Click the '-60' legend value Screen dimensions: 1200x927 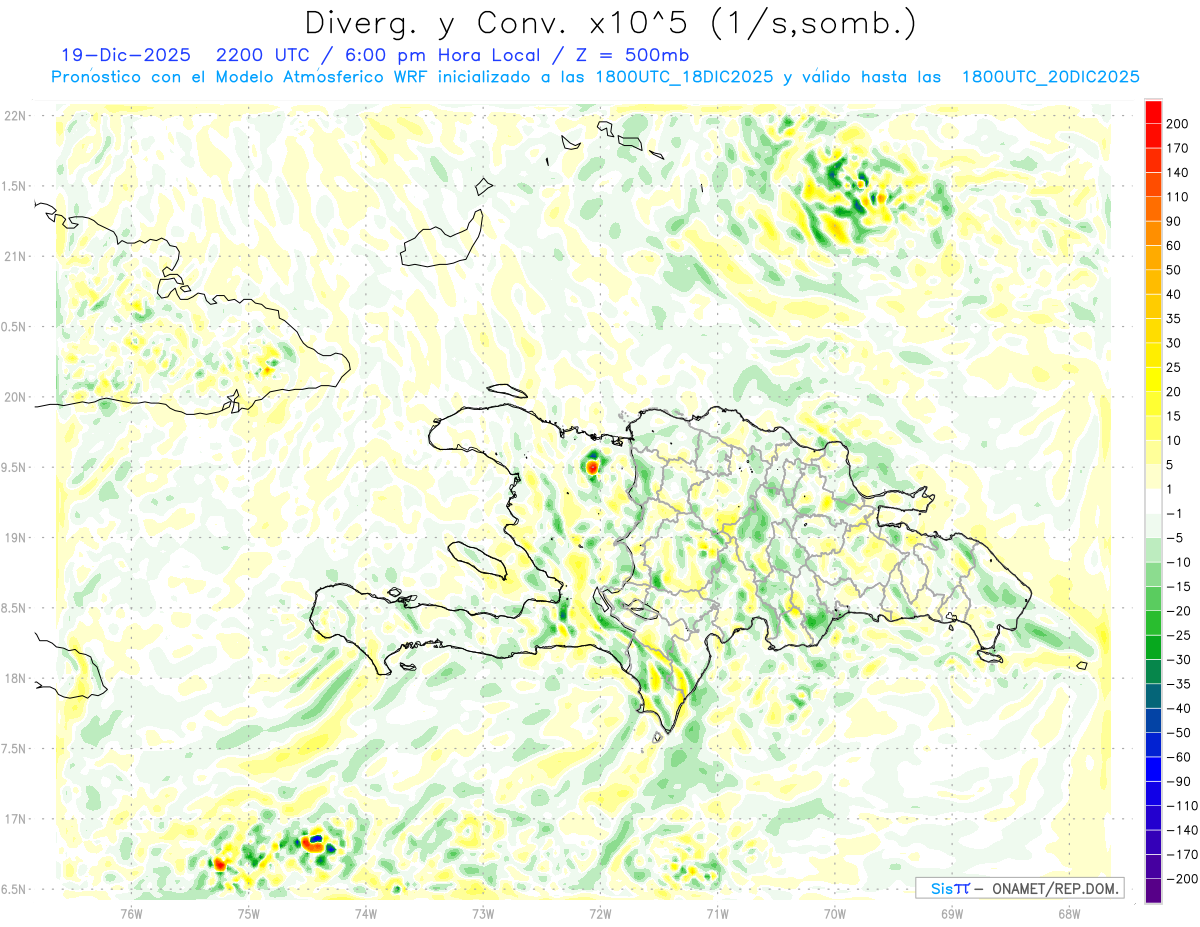[x=1177, y=757]
